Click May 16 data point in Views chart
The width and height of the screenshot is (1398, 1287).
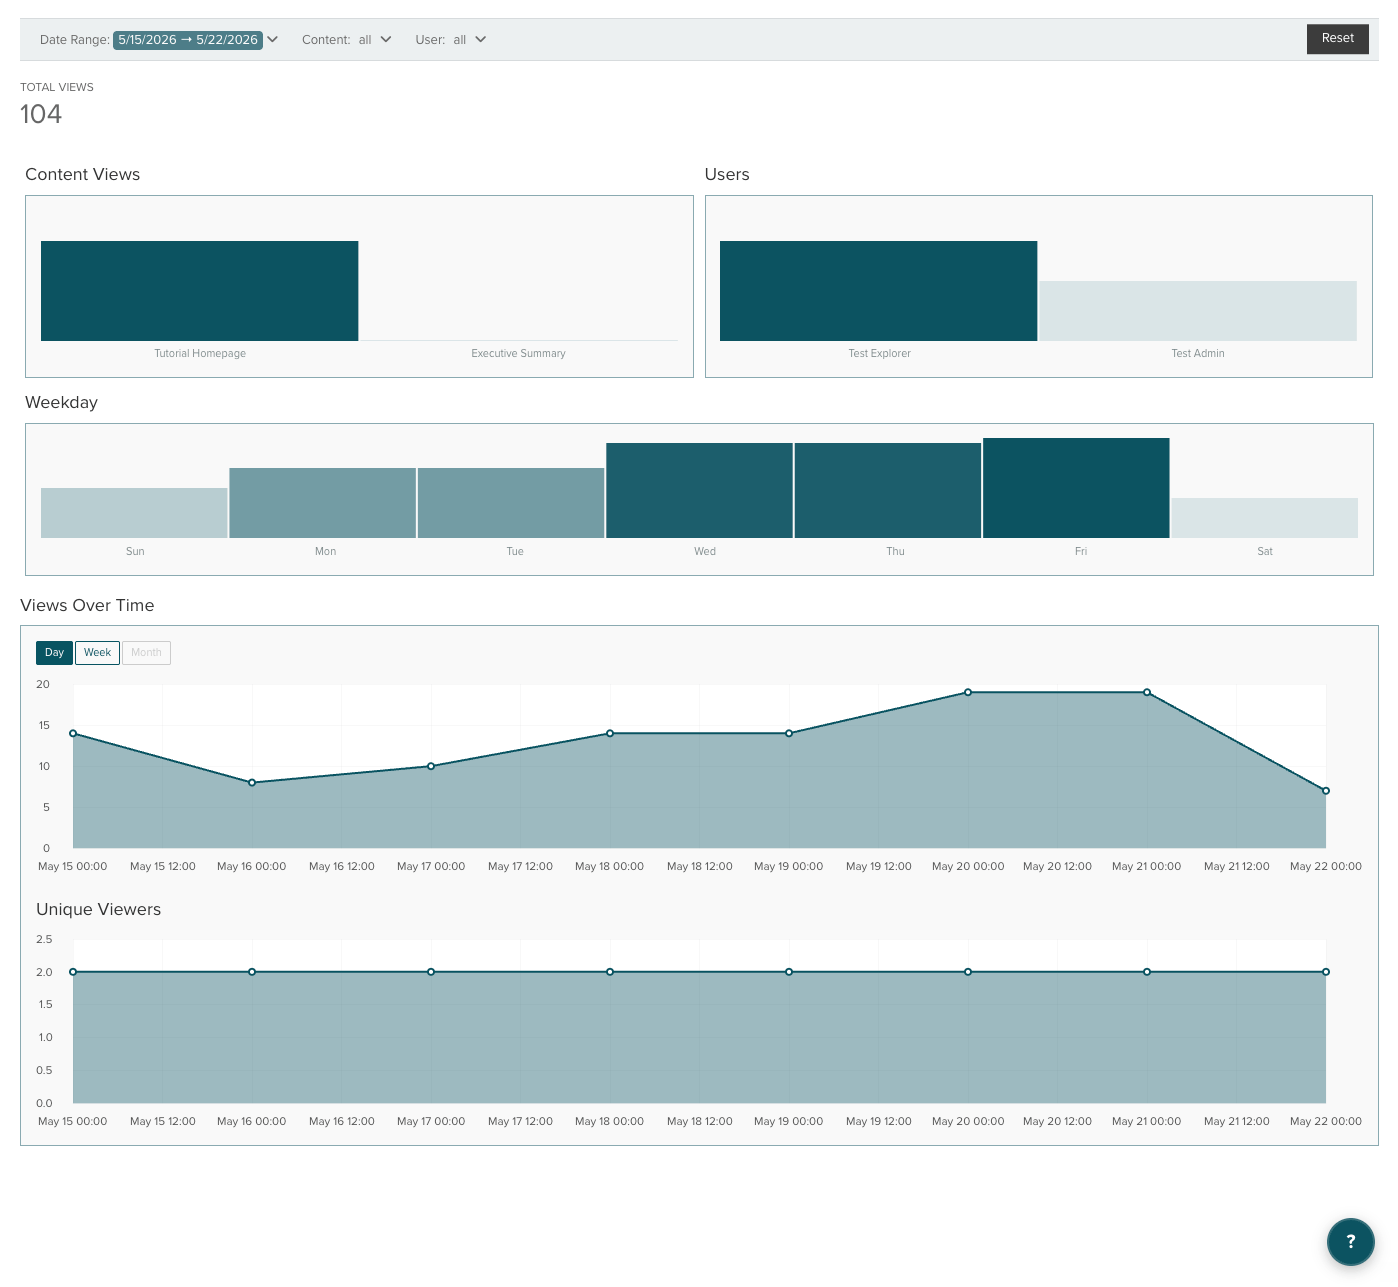tap(252, 782)
